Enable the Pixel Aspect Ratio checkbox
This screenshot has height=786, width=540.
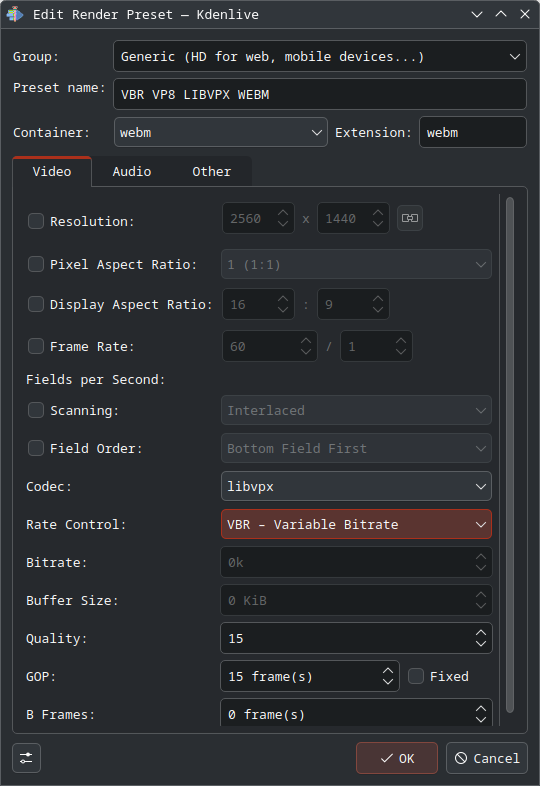[36, 264]
